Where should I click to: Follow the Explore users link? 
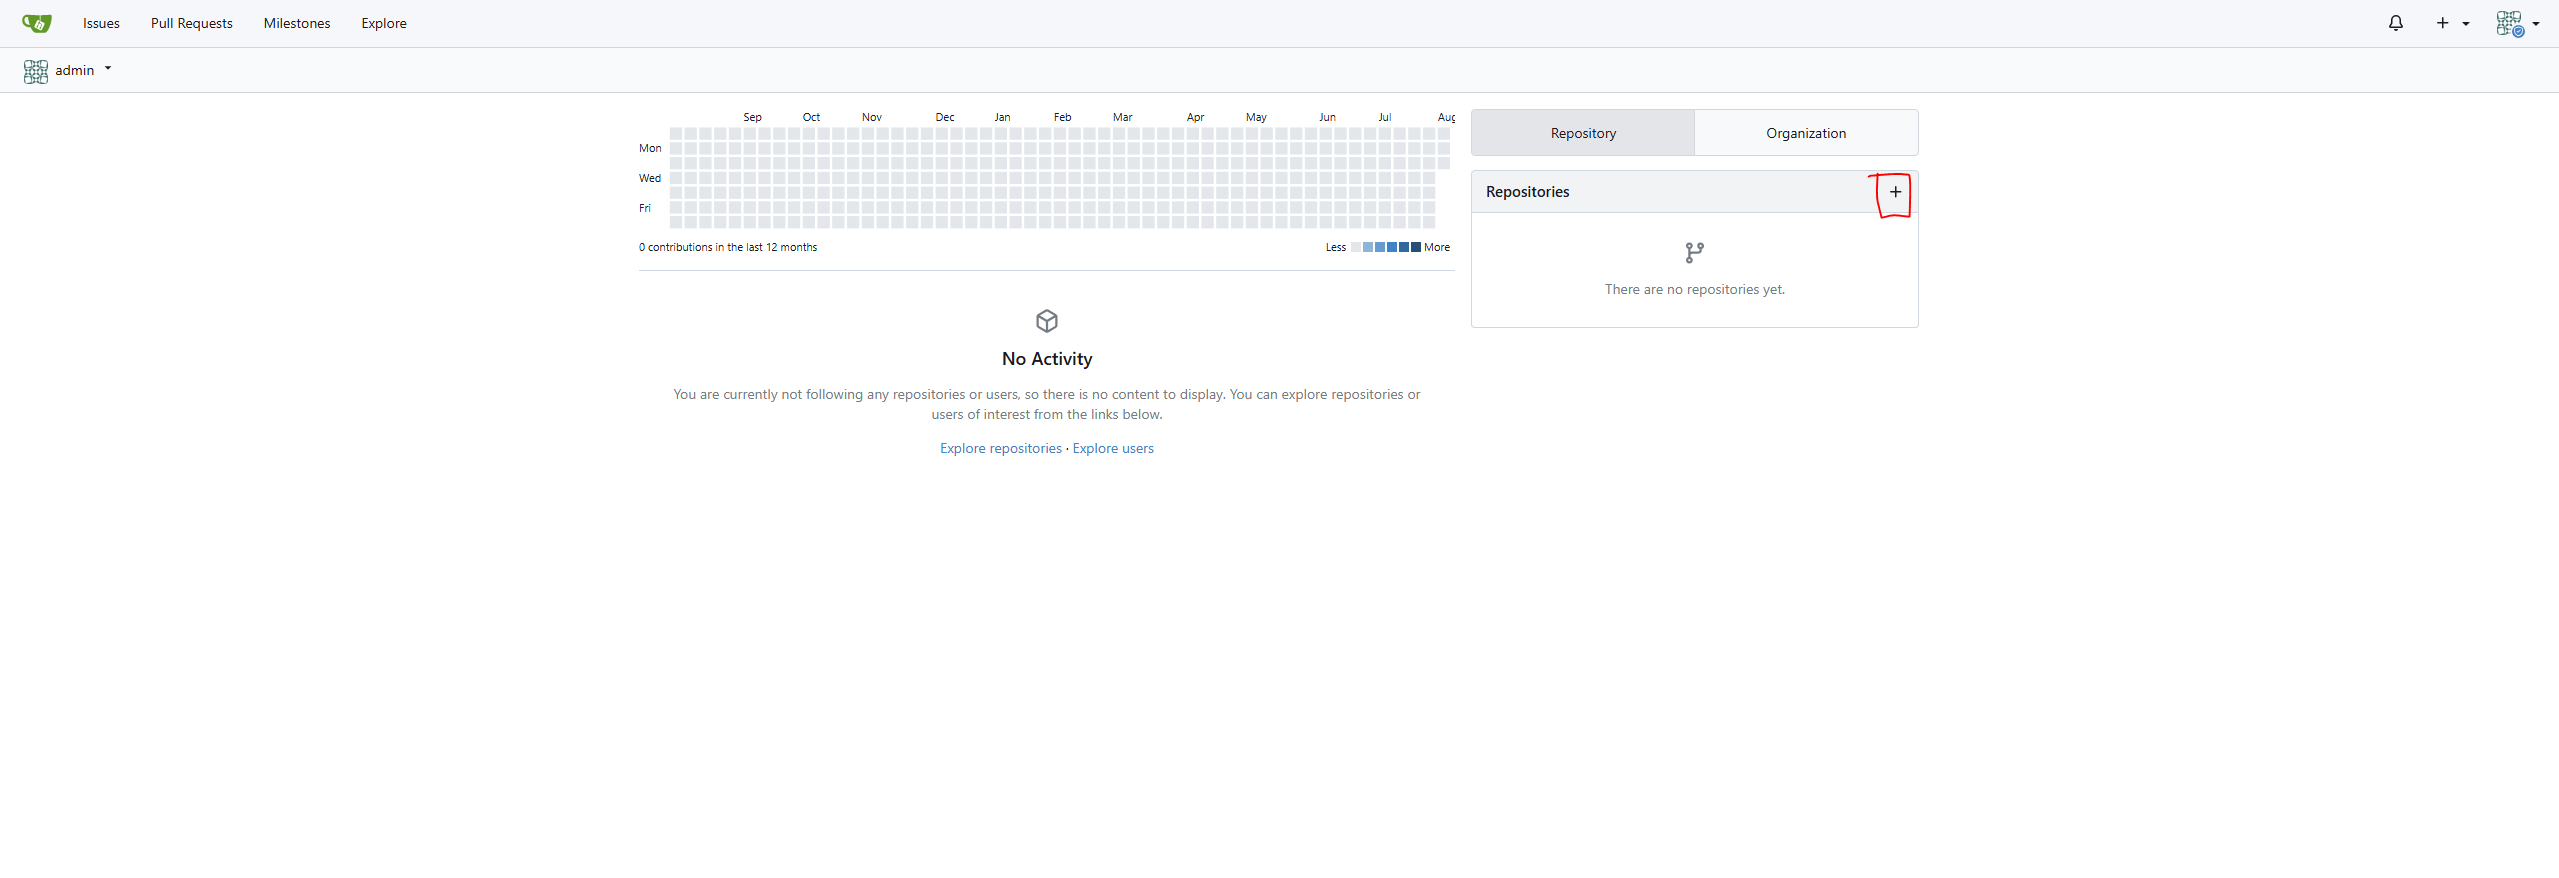(1113, 448)
